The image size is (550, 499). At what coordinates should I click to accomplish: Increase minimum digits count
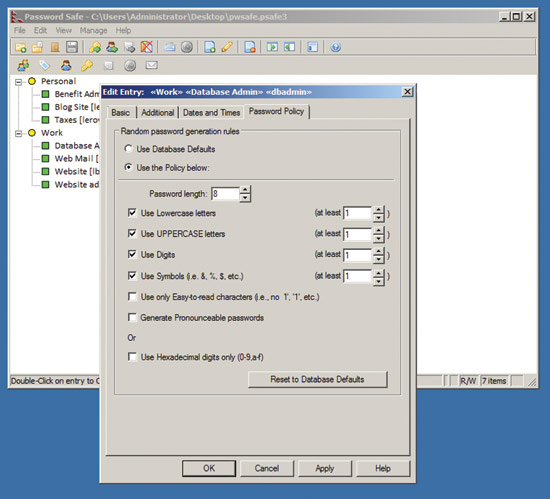(378, 251)
